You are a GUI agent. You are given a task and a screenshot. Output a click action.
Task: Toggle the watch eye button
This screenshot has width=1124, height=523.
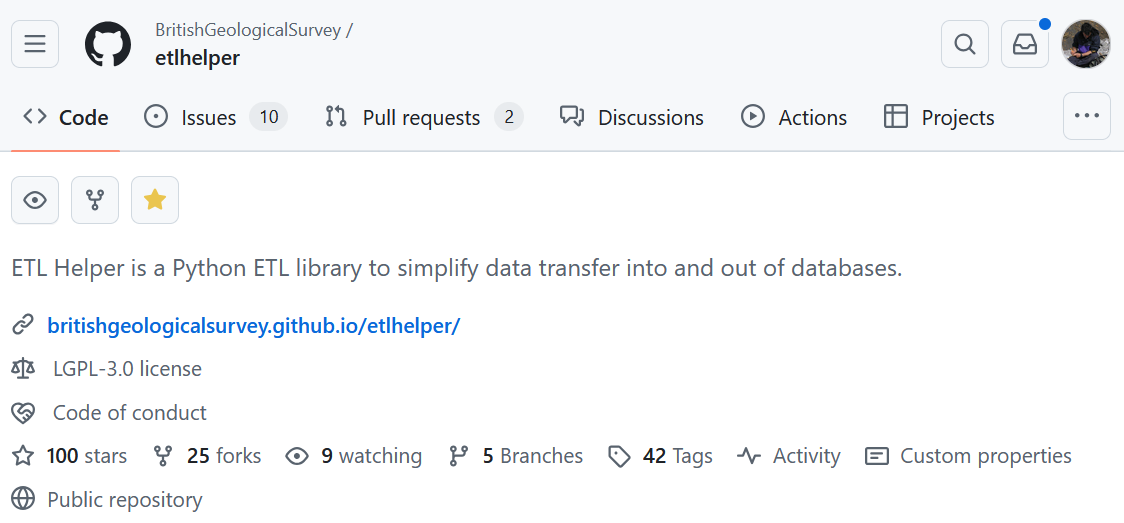coord(35,200)
